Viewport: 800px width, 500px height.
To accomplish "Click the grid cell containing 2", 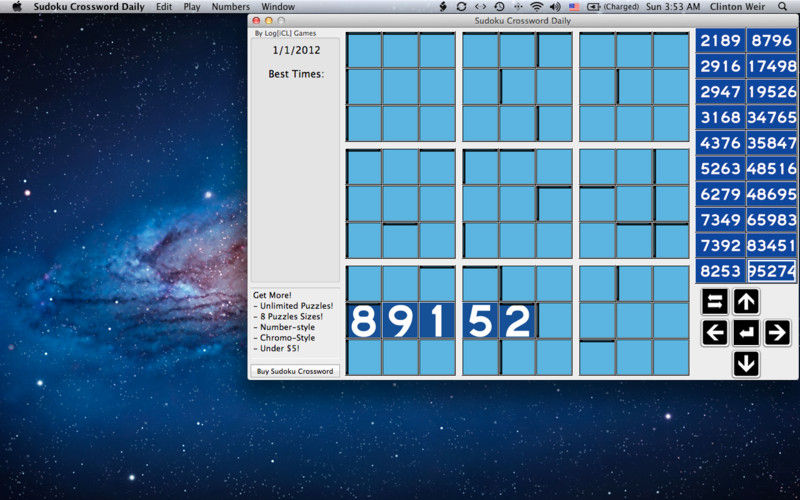I will click(x=517, y=321).
